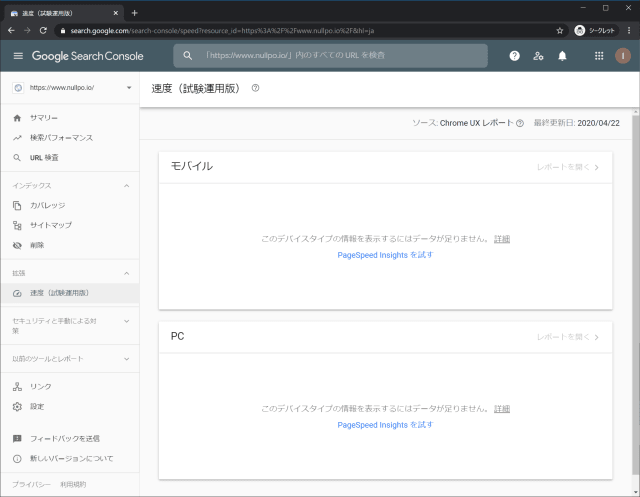Viewport: 640px width, 497px height.
Task: Click レポートを開く for PC
Action: [x=568, y=337]
